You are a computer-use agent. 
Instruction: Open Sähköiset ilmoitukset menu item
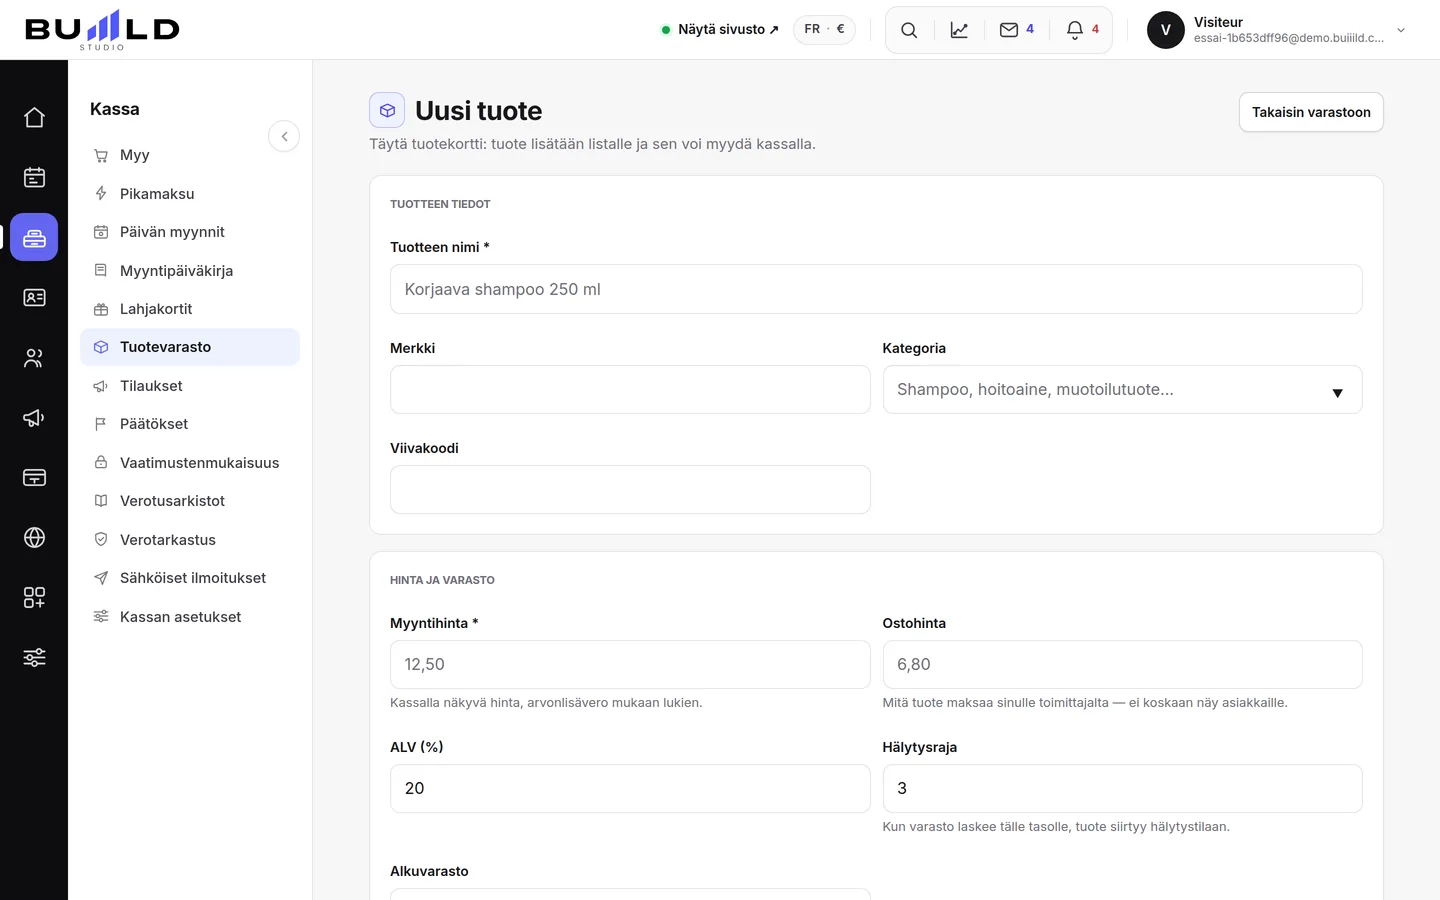click(190, 578)
